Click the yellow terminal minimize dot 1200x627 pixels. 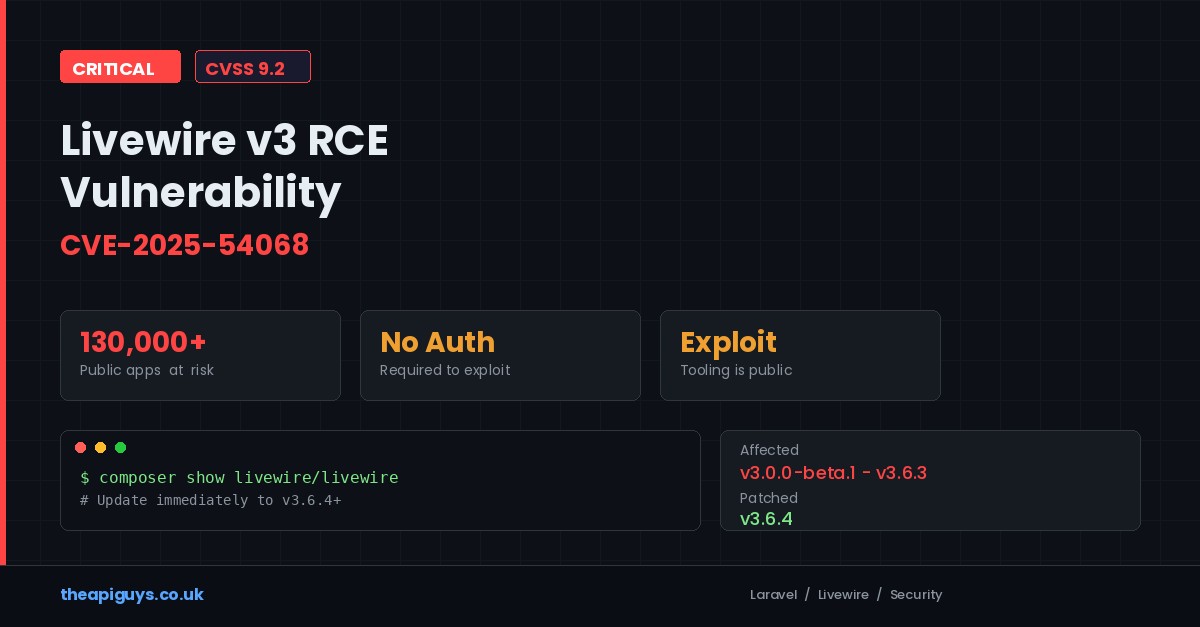click(100, 447)
